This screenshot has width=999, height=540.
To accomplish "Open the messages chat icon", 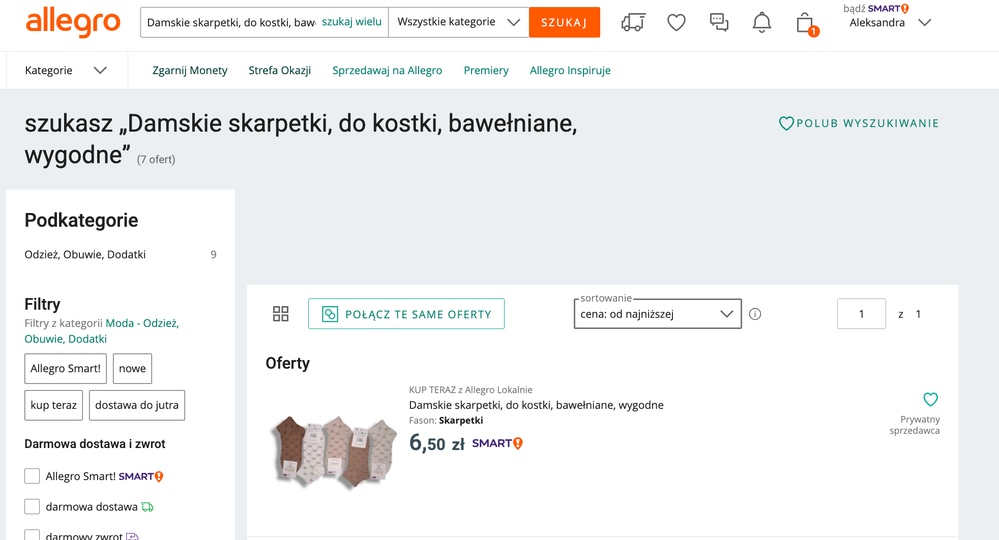I will tap(719, 22).
